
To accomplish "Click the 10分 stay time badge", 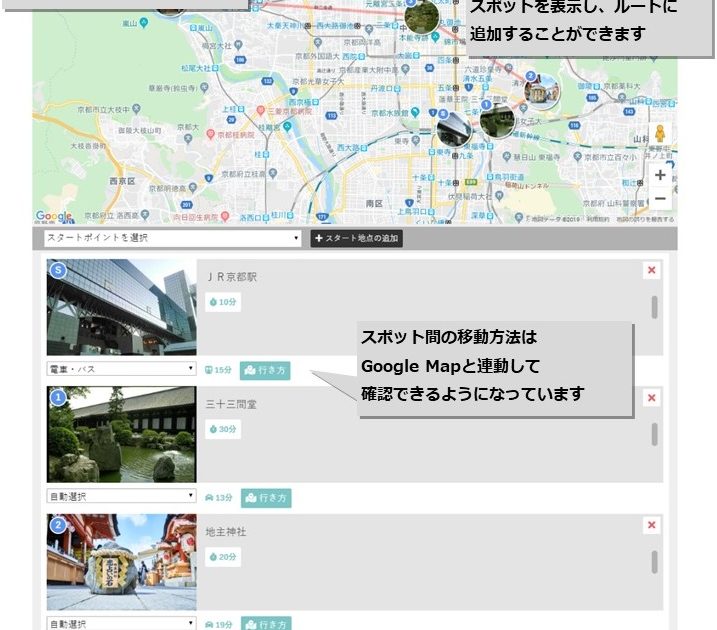I will tap(222, 302).
